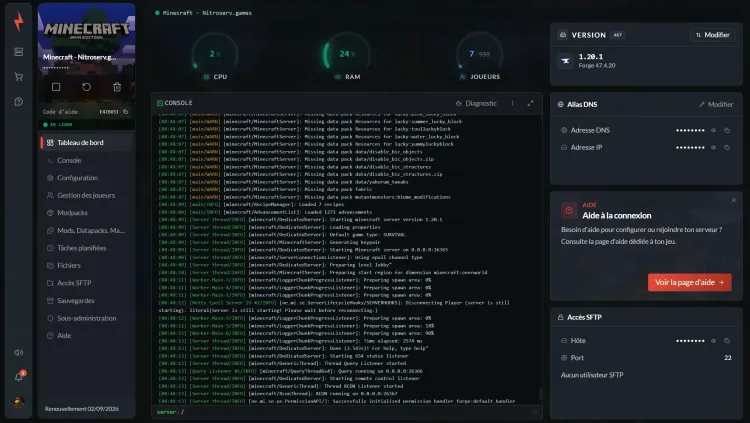Restart the server with the circular arrow icon
Viewport: 750px width, 423px height.
click(87, 87)
